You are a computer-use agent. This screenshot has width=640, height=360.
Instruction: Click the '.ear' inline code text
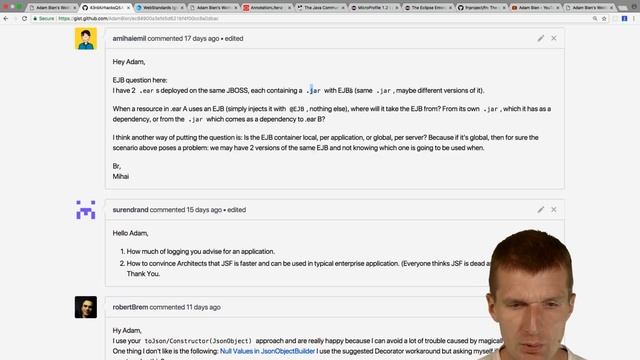click(147, 91)
